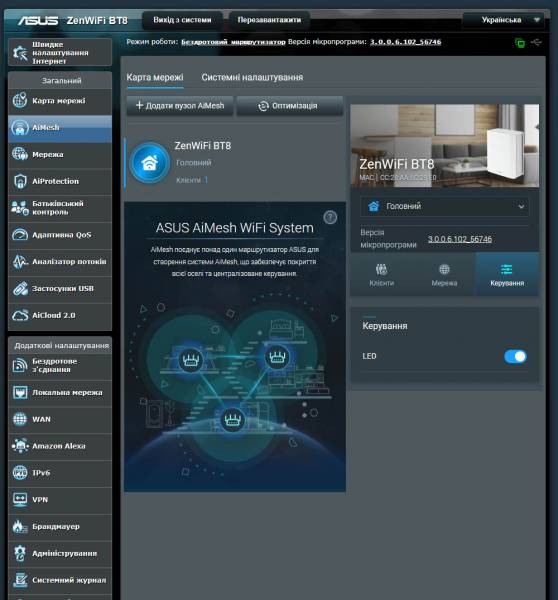Screen dimensions: 558x600
Task: Select the ZenWiFi BT8 home node icon
Action: pos(149,163)
